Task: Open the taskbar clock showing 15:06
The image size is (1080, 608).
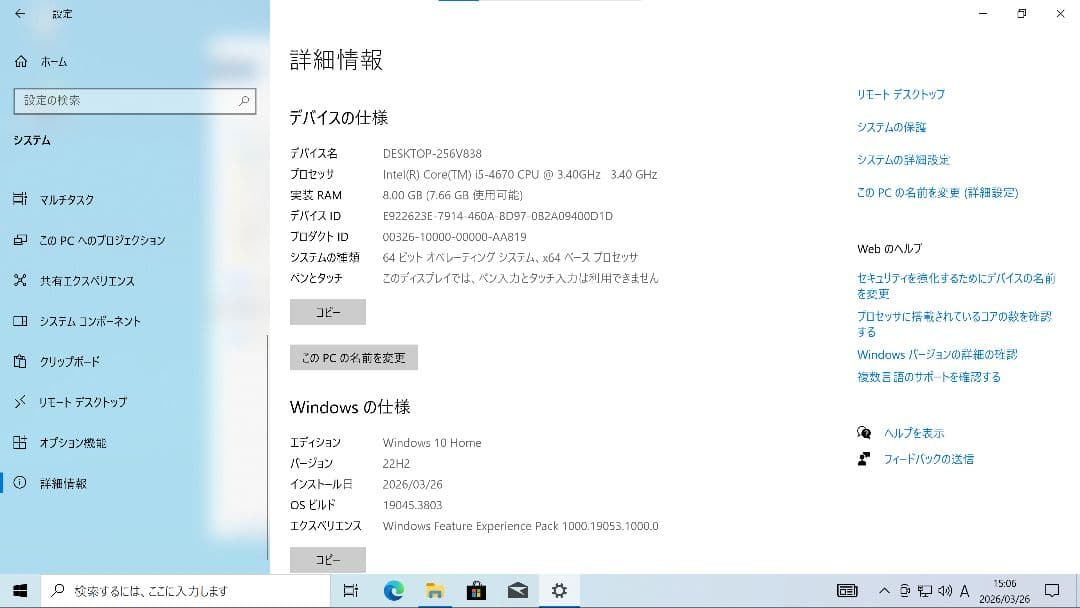Action: 1005,591
